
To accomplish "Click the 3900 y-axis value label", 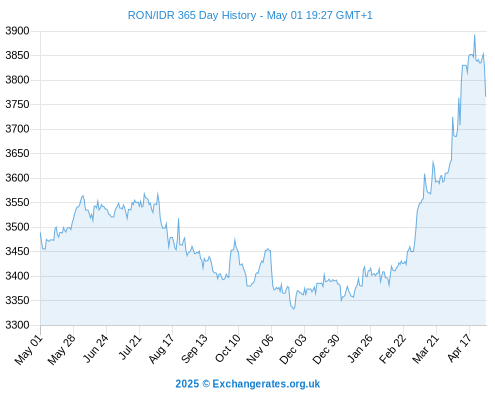I will click(17, 31).
